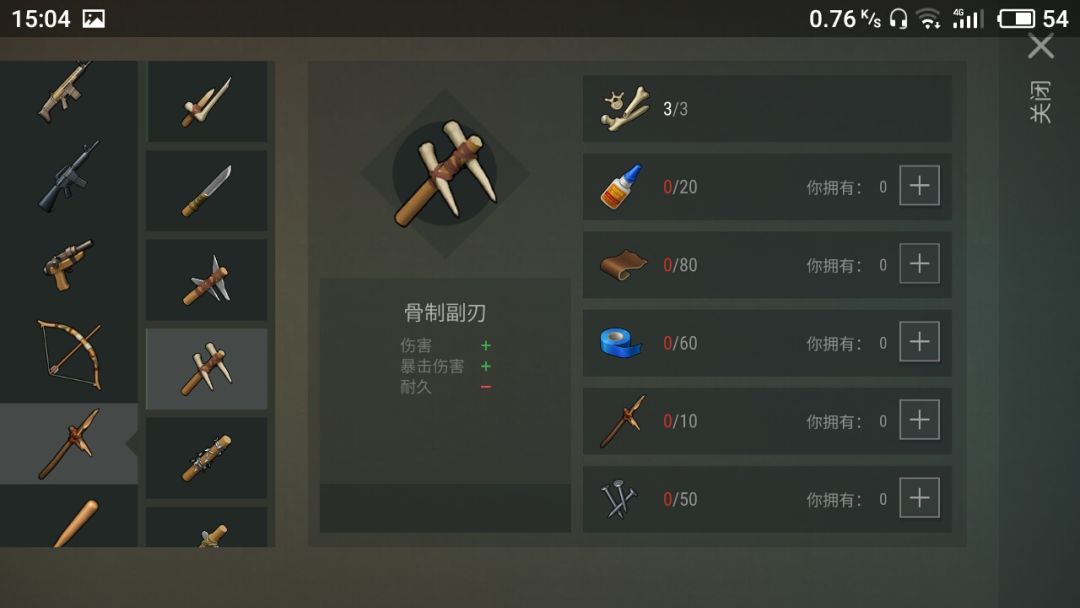Add blue duct tape with plus button
The height and width of the screenshot is (608, 1080).
pyautogui.click(x=920, y=342)
